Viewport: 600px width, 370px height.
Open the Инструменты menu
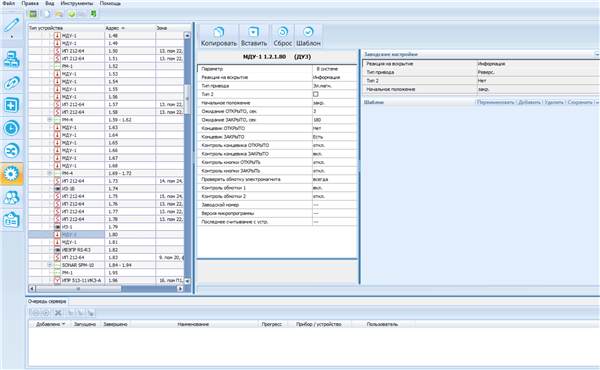pos(77,3)
